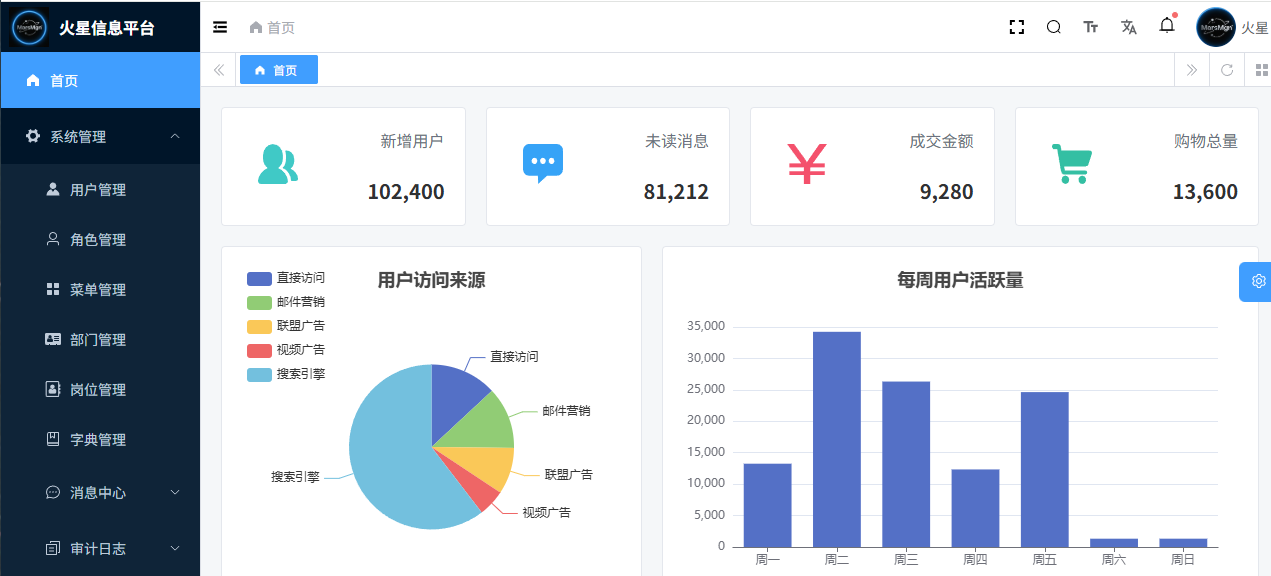Expand the 消息中心 sidebar group
This screenshot has width=1271, height=576.
100,492
